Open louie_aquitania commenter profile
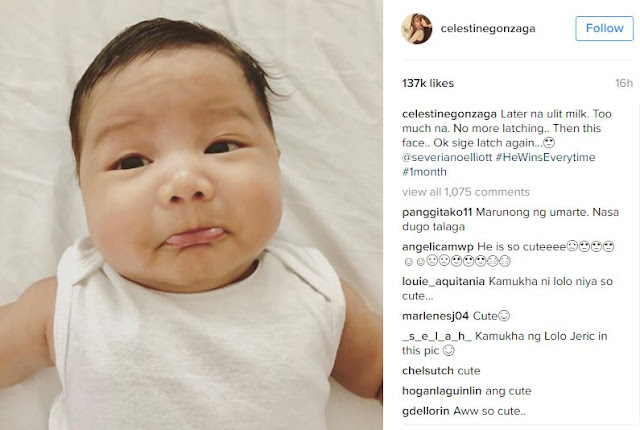640x430 pixels. click(443, 281)
